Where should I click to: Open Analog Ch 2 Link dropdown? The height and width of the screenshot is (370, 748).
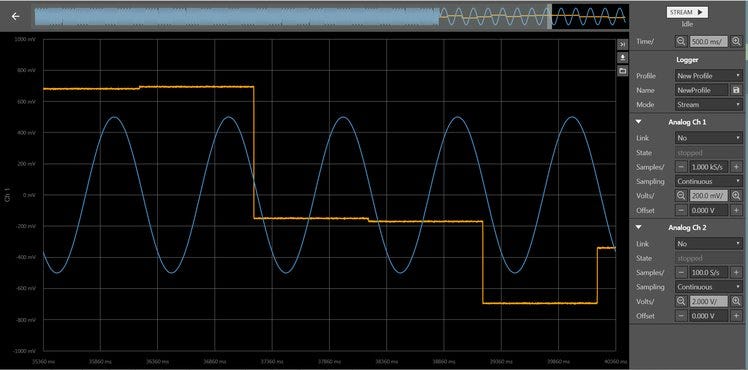coord(708,244)
